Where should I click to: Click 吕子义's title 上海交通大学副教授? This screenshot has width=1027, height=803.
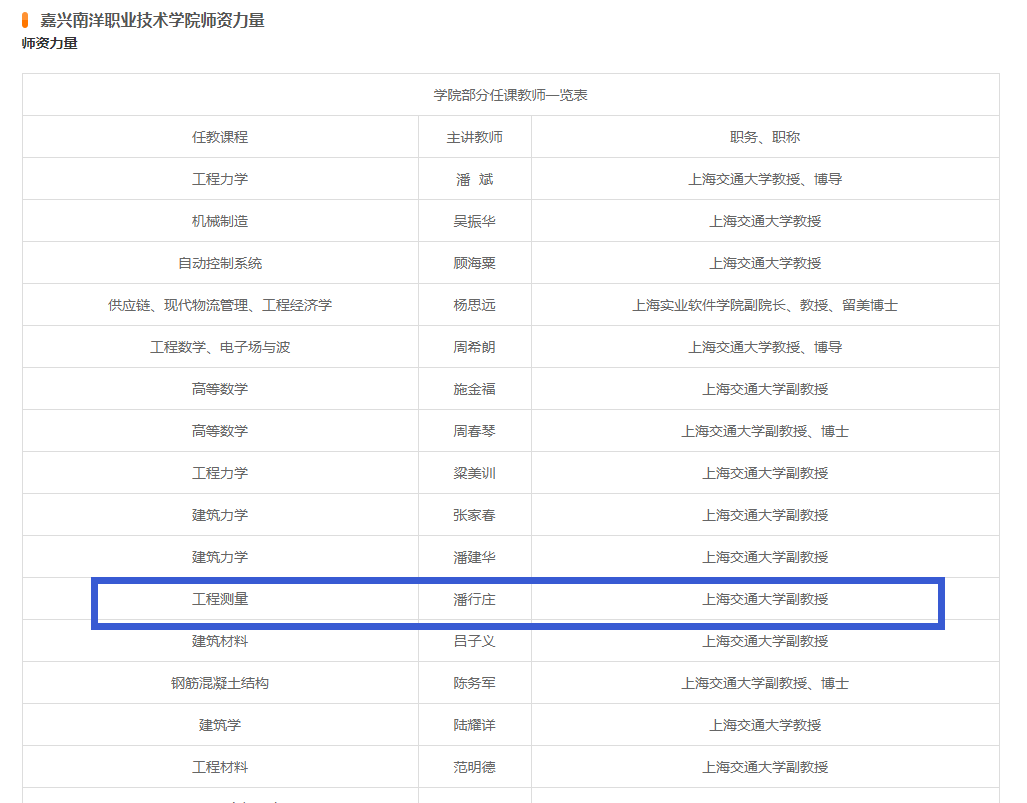765,641
